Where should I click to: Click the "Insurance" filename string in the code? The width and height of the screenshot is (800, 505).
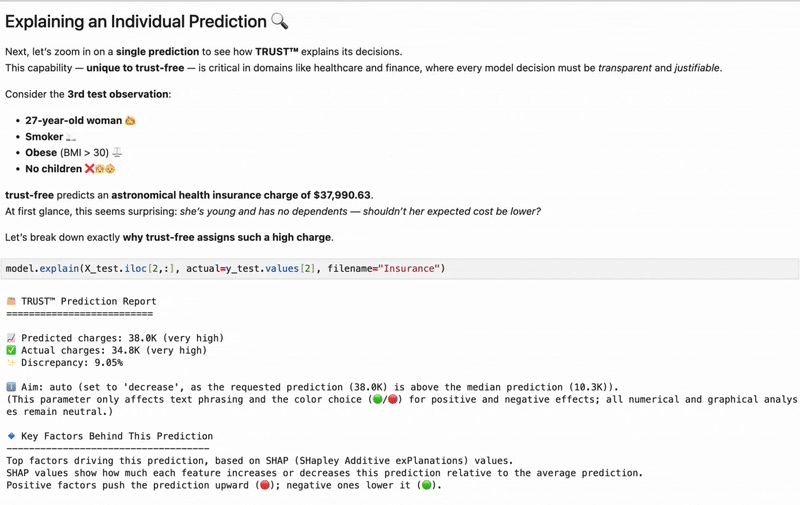click(411, 269)
